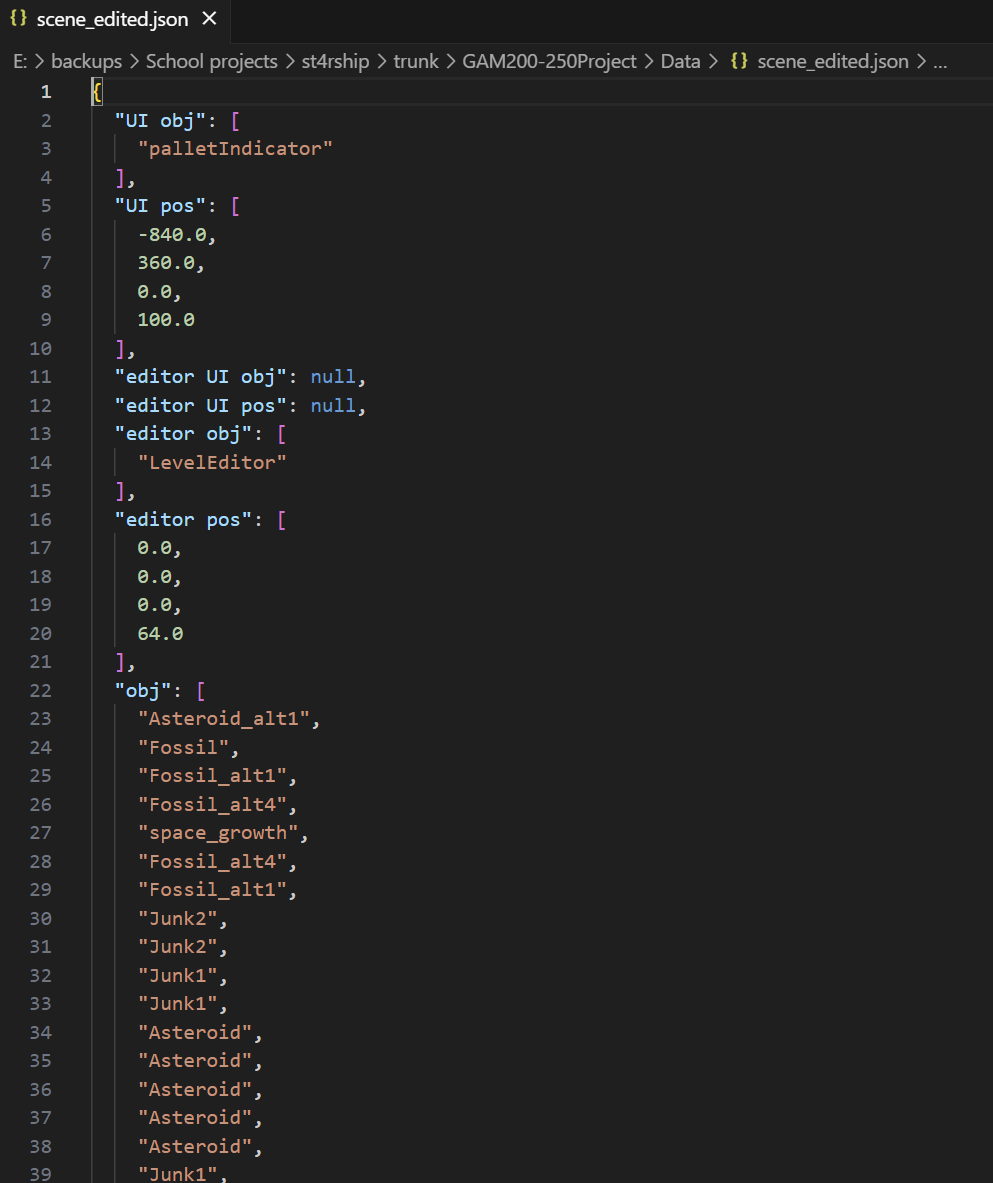Click scene_edited.json in the breadcrumb path

pyautogui.click(x=832, y=62)
